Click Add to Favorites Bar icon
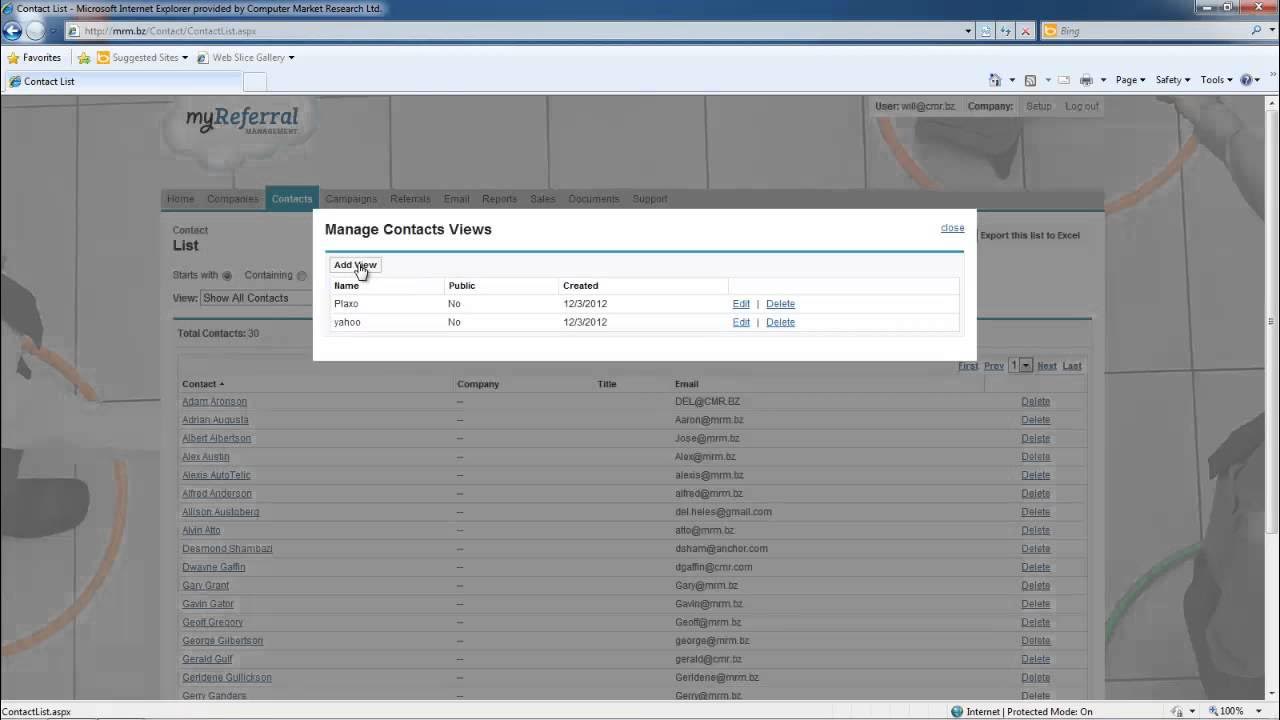Screen dimensions: 1280x720 point(84,58)
